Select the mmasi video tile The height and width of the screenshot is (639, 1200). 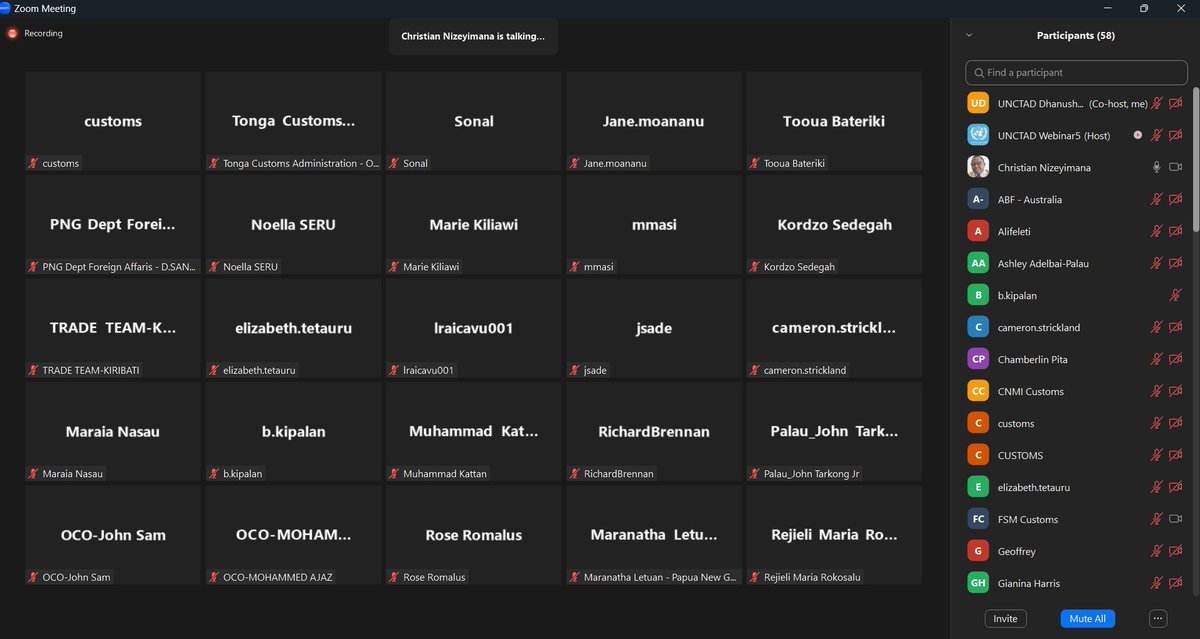[654, 224]
